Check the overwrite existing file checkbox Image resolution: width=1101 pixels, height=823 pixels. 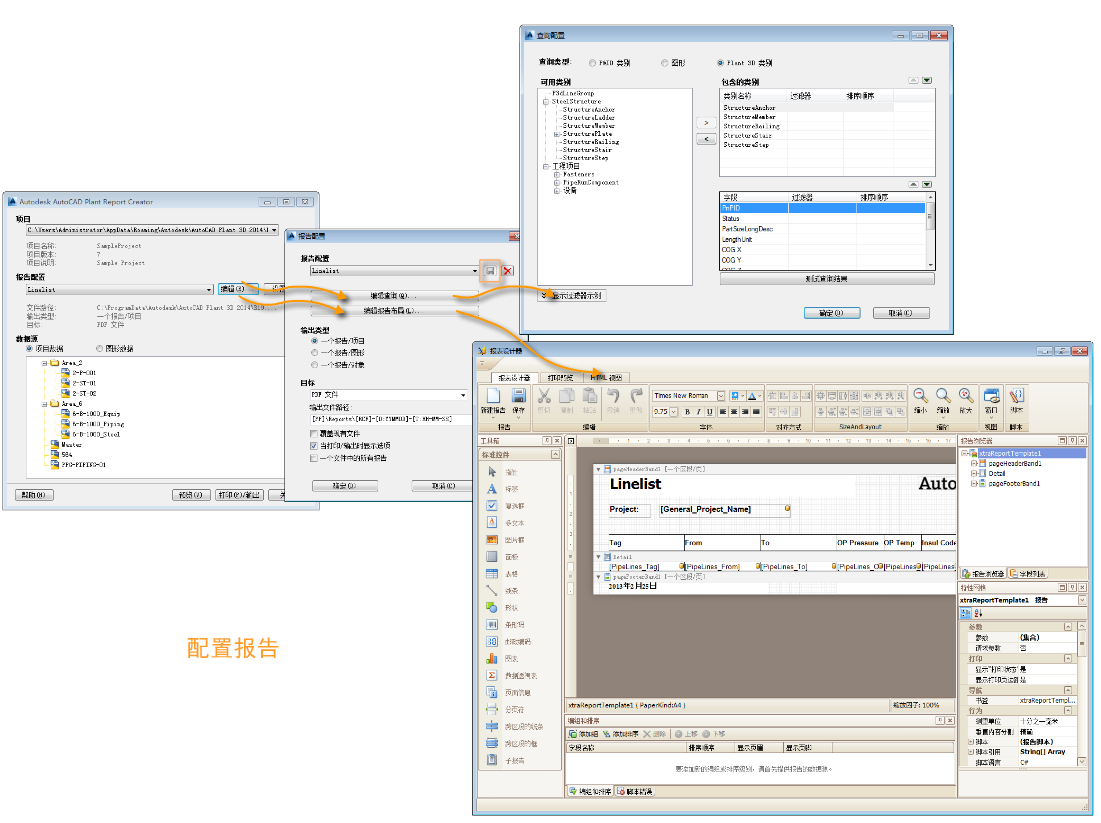(x=314, y=434)
